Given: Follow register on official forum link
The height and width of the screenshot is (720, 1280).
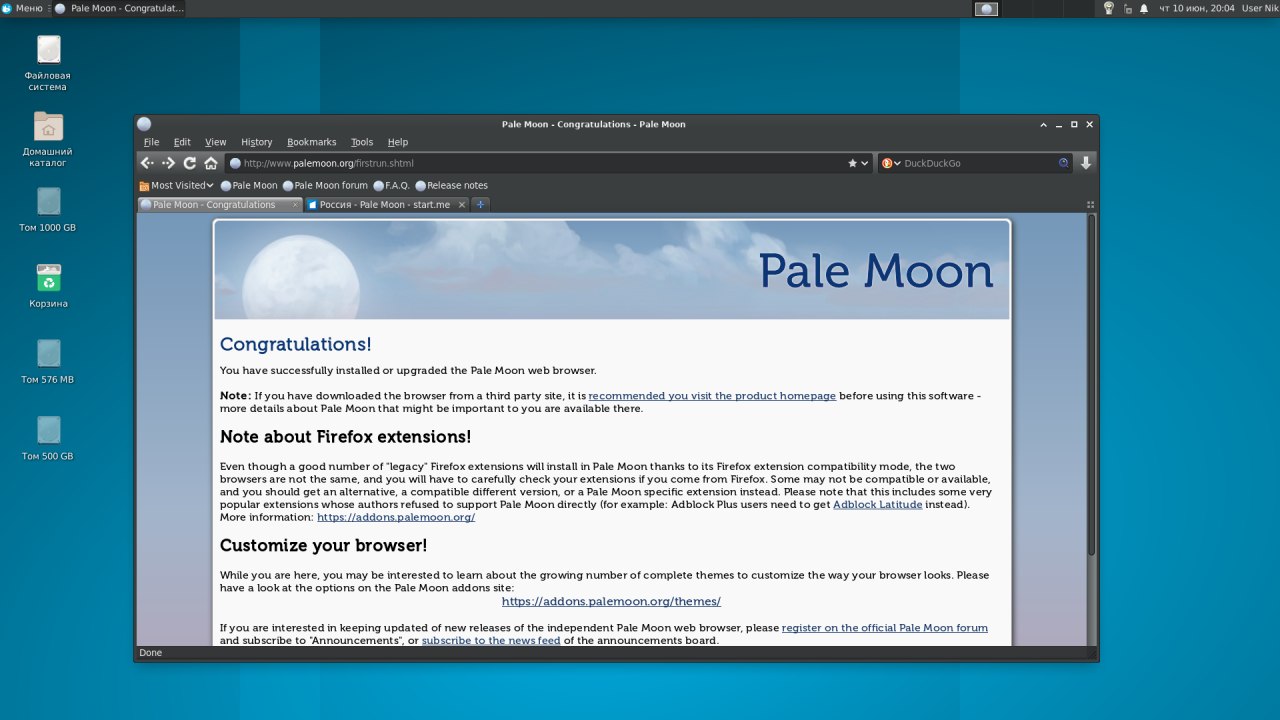Looking at the screenshot, I should coord(885,628).
